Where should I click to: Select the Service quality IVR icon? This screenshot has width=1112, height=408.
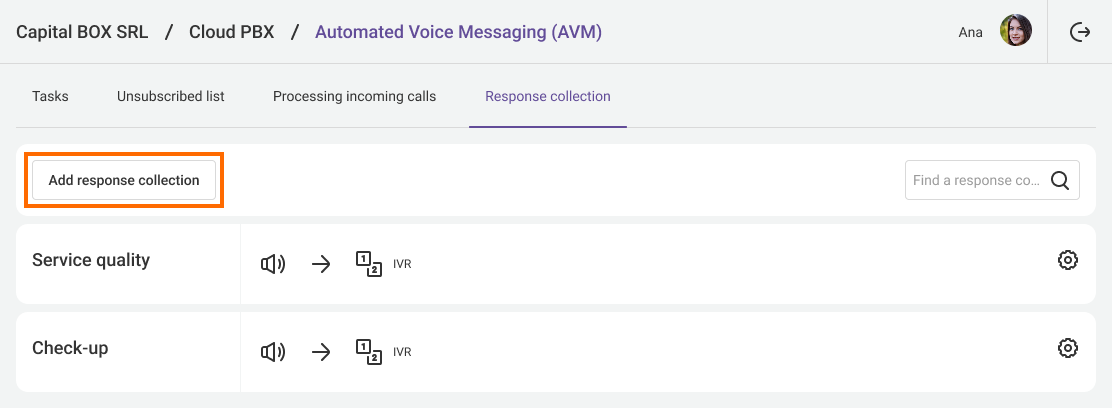coord(369,264)
